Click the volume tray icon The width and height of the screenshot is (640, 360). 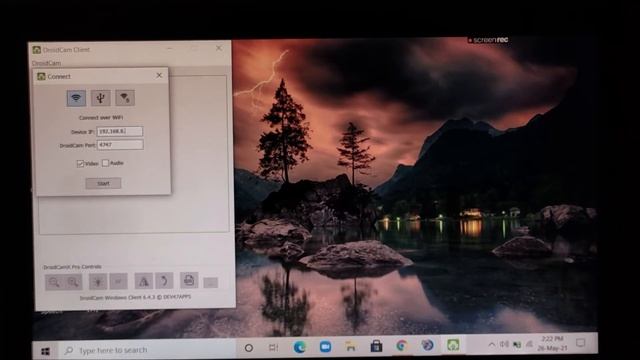click(504, 344)
